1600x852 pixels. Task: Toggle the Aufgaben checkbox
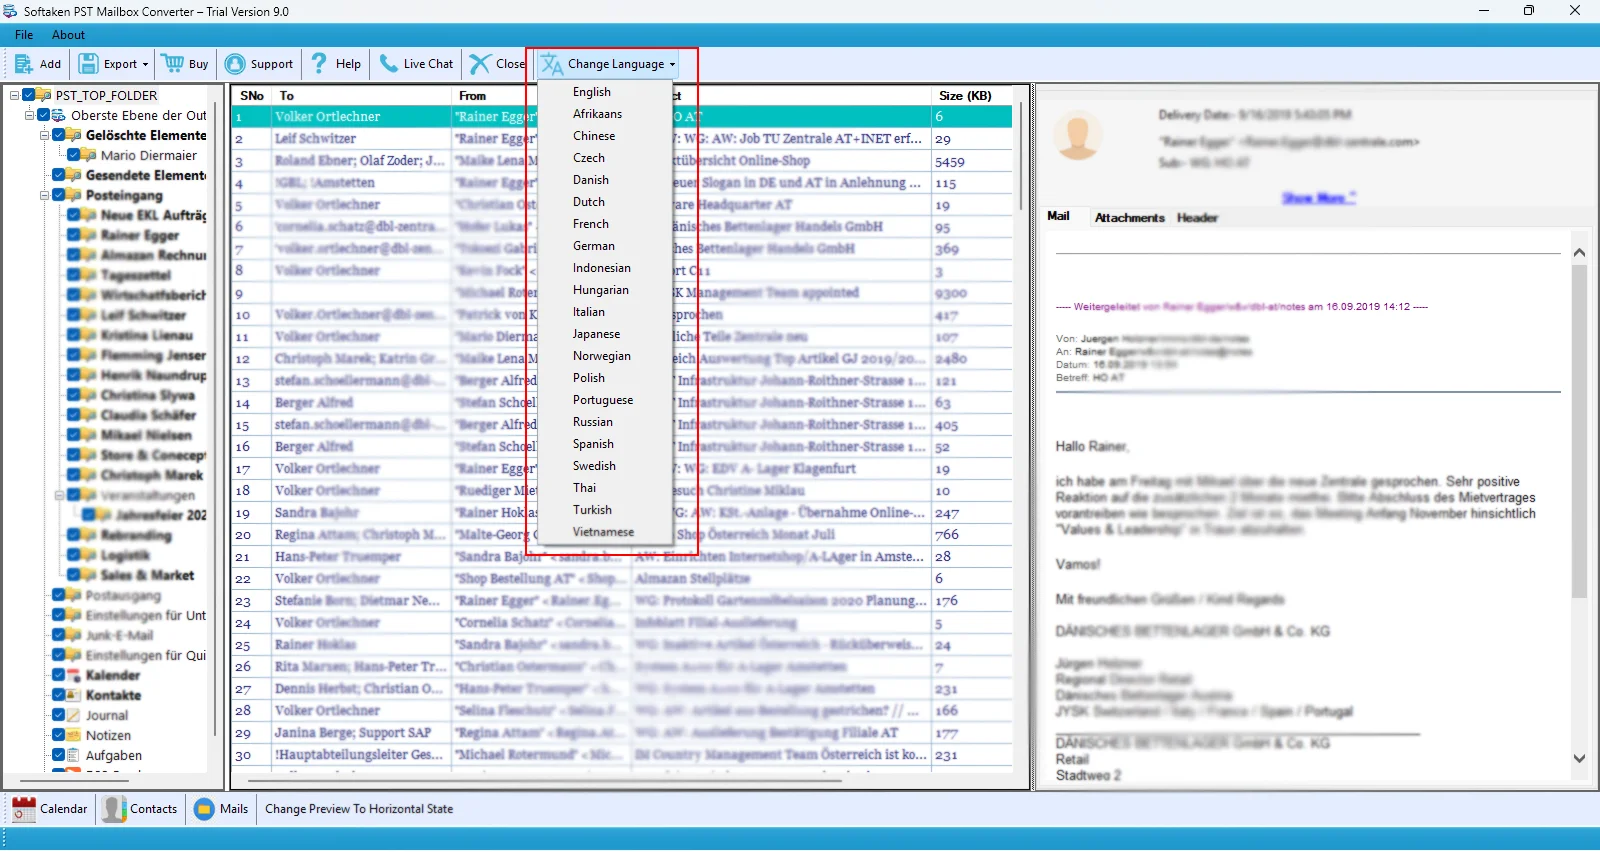[x=59, y=755]
